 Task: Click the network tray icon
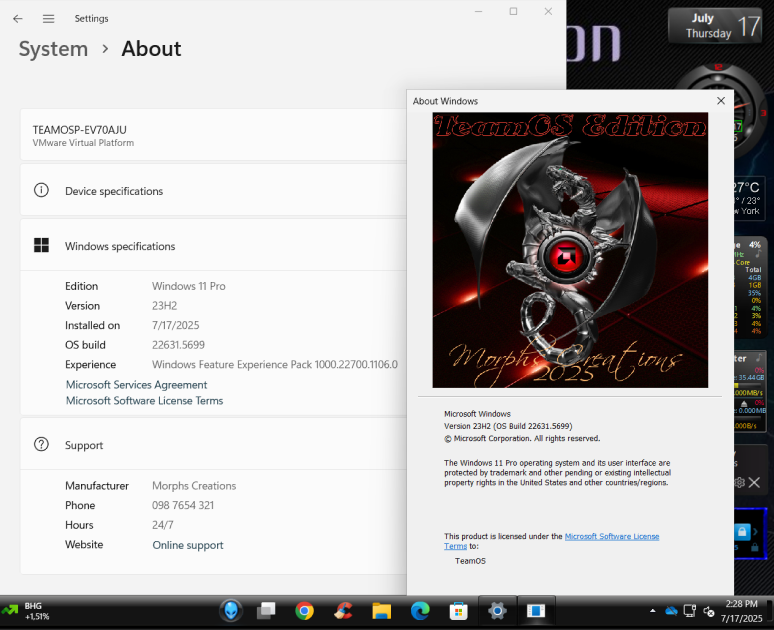690,611
